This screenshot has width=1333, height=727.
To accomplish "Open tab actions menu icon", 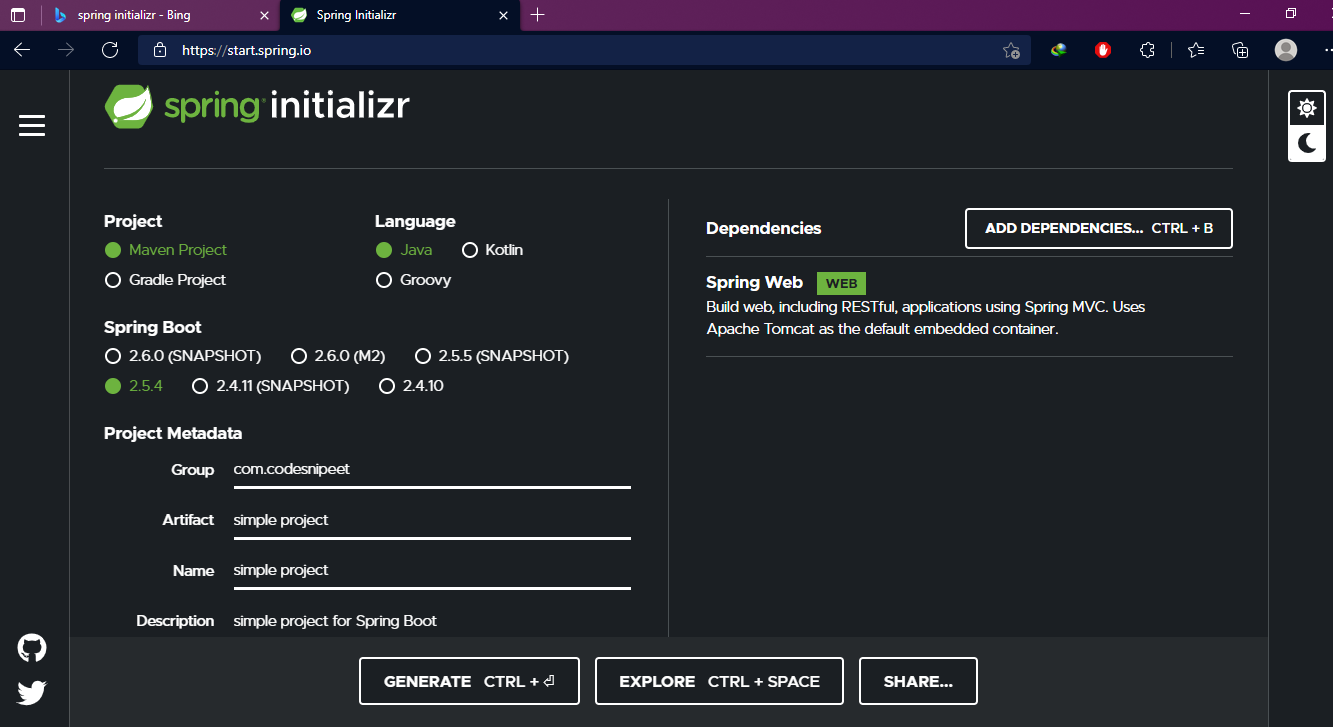I will click(x=18, y=15).
